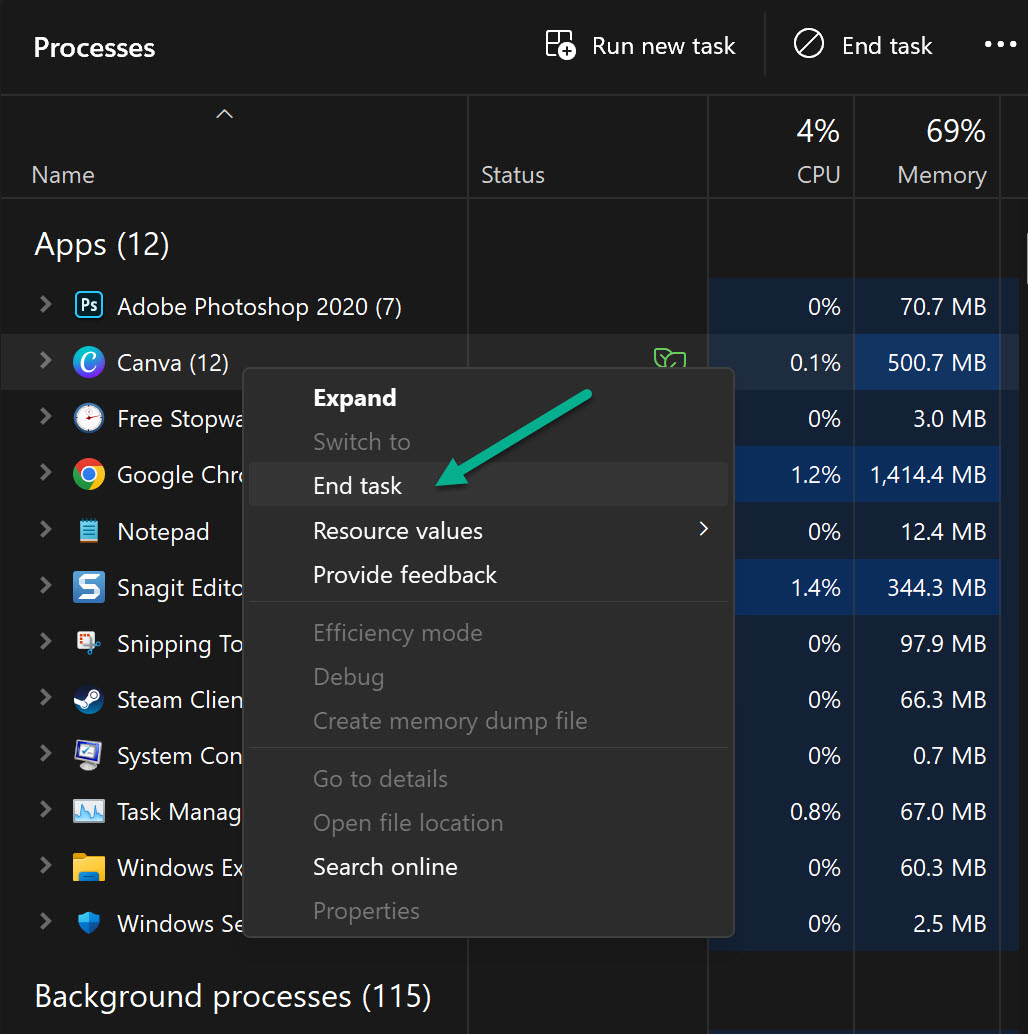Expand the Canva process group

tap(45, 361)
